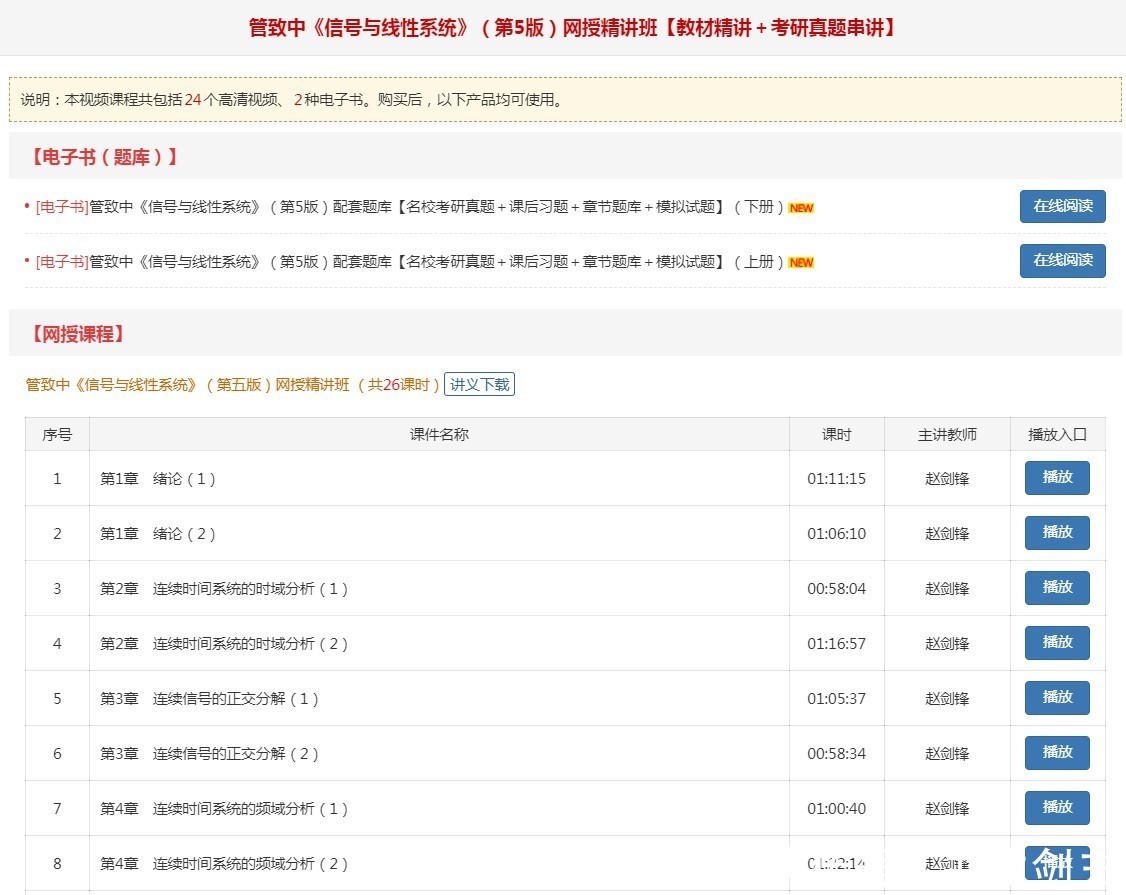
Task: Download the lecture notes via 讲义下载
Action: click(479, 384)
